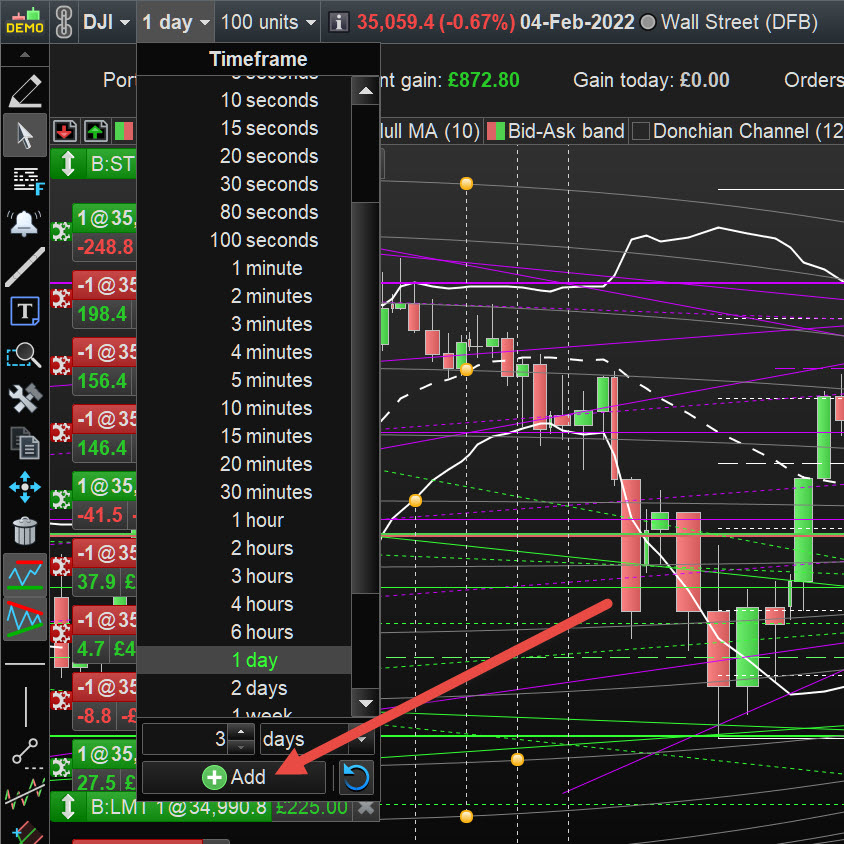Choose 1 hour timeframe
The image size is (844, 844).
pos(244,520)
